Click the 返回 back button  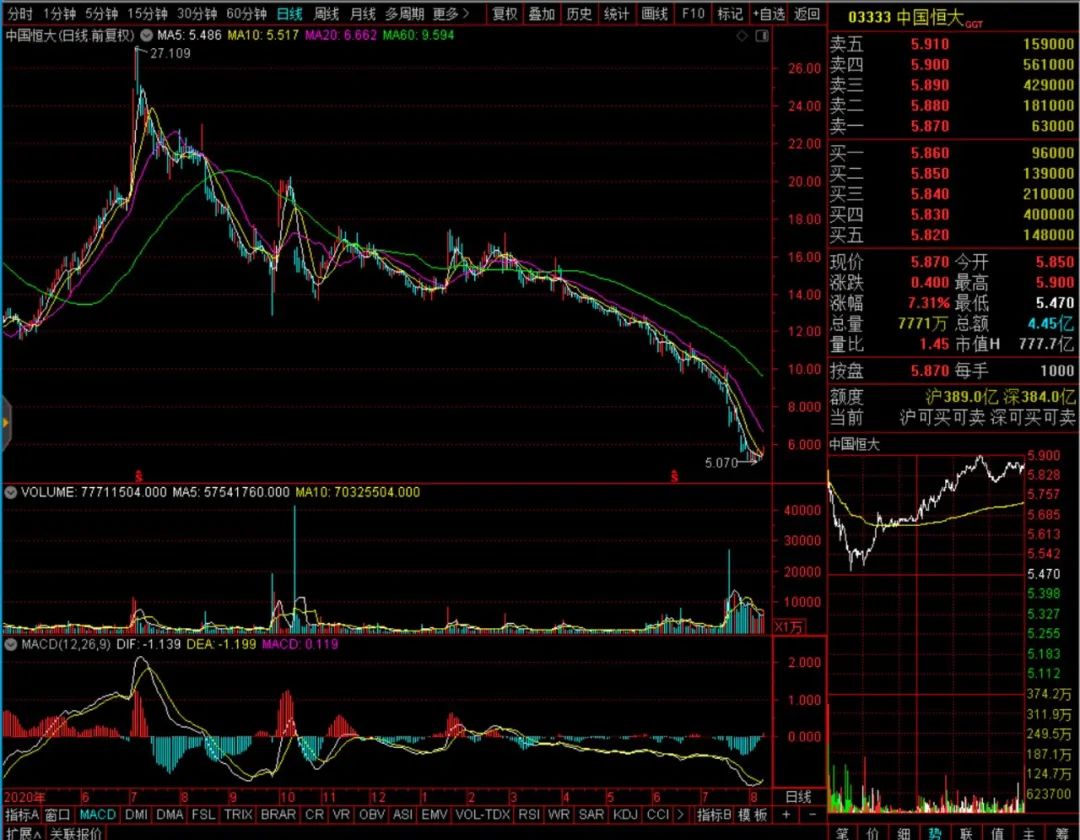[807, 14]
